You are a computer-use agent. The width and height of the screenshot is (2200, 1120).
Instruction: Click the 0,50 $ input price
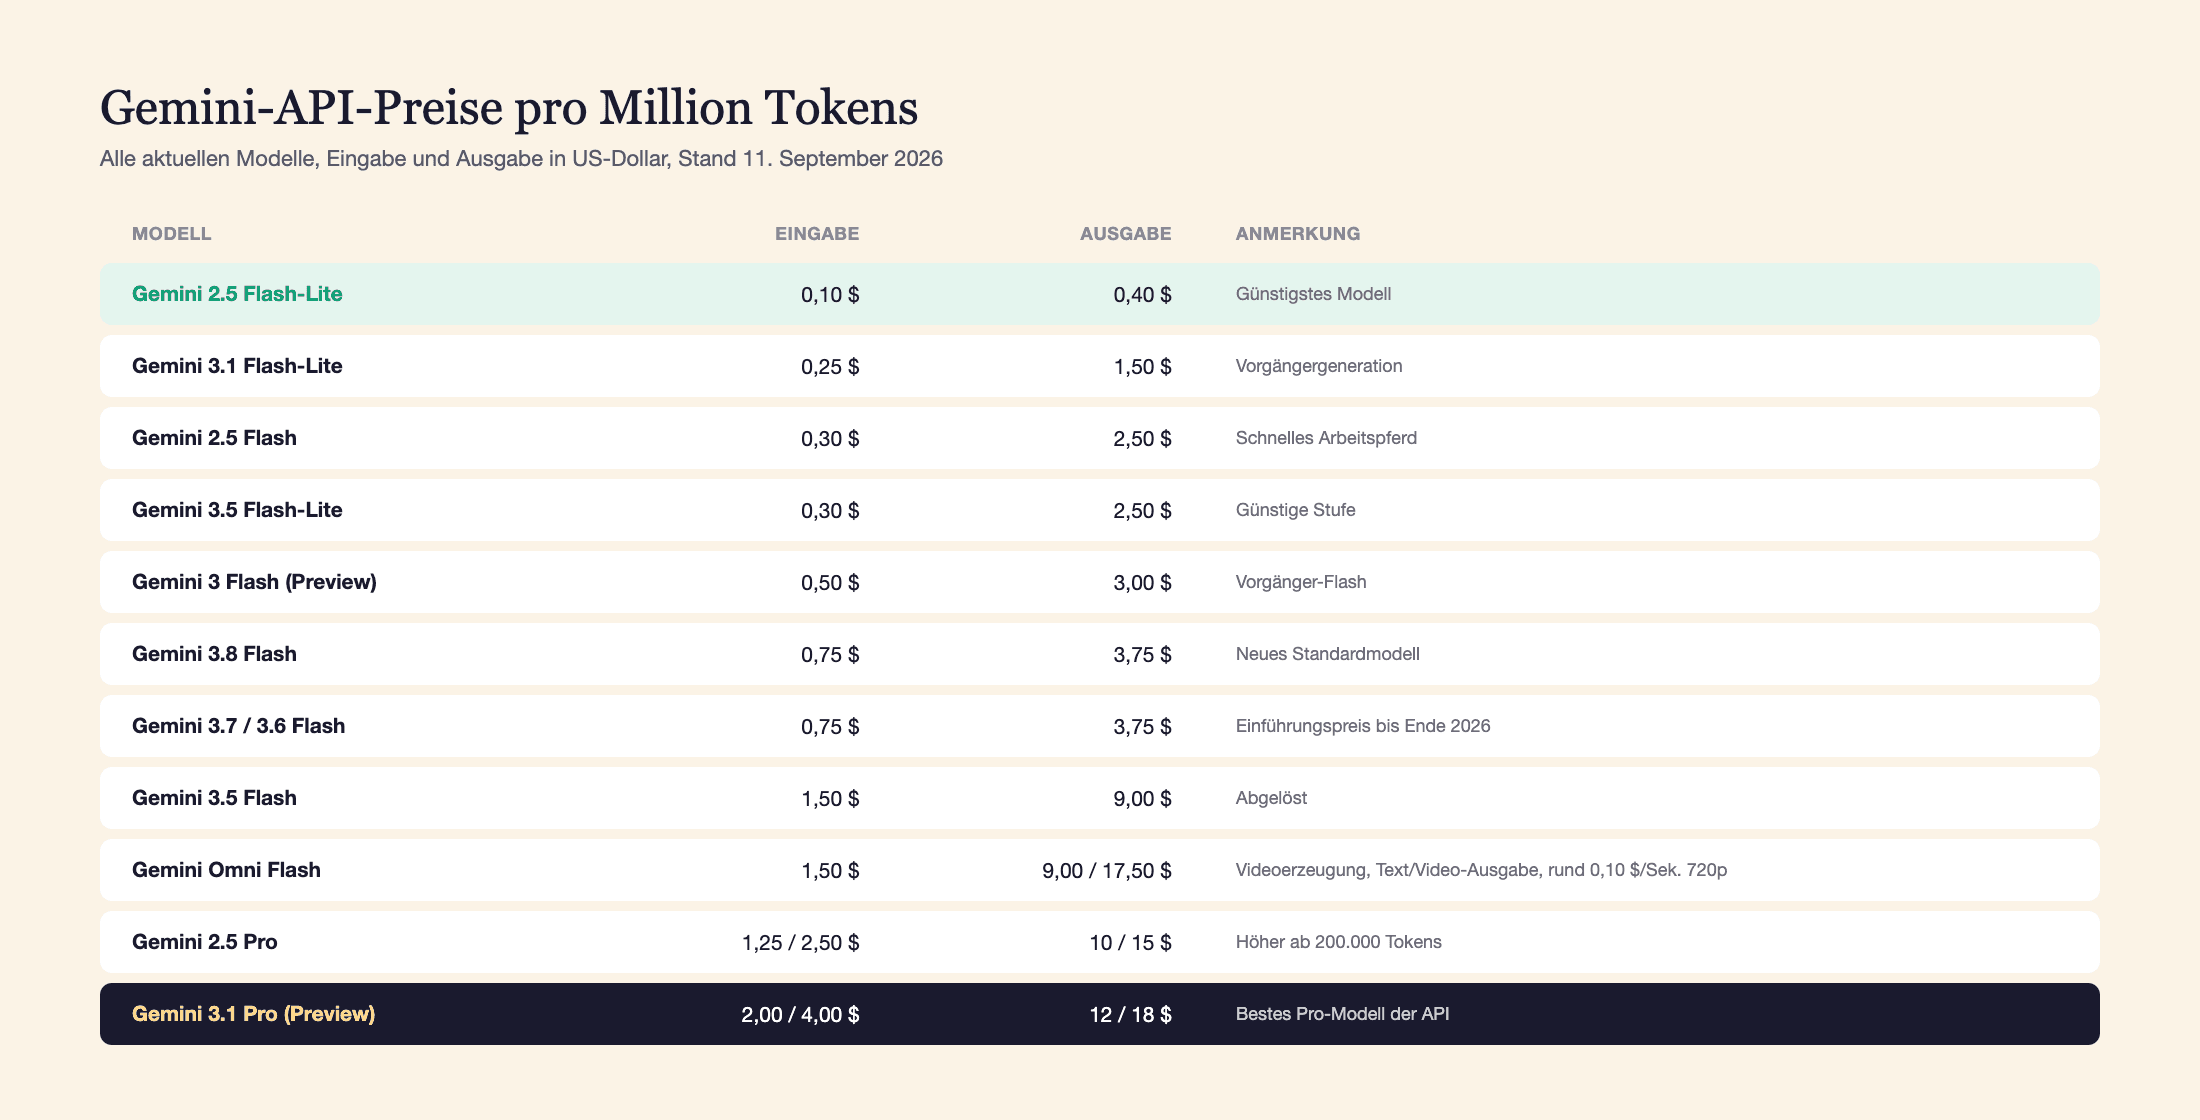click(x=830, y=583)
